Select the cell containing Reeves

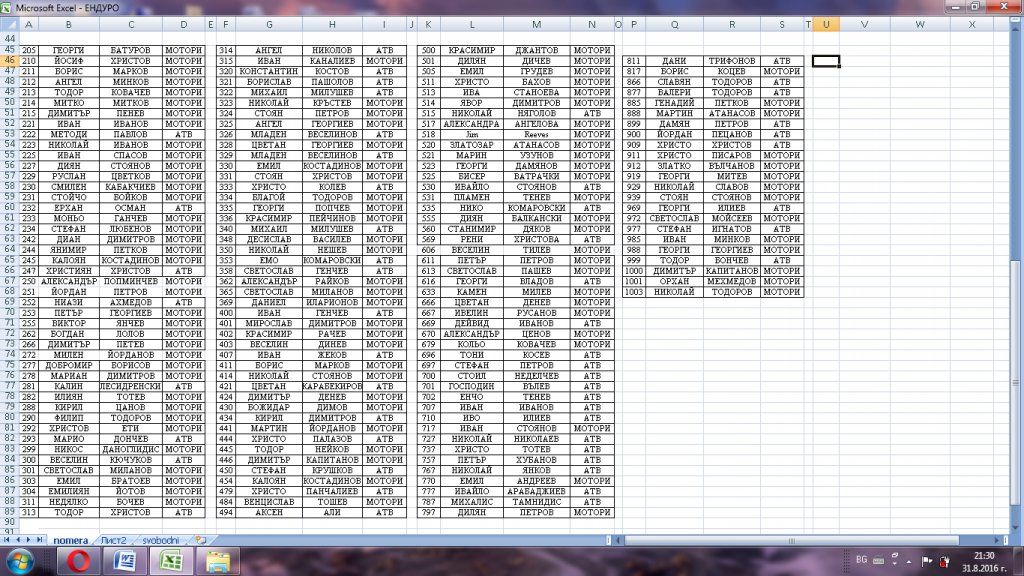coord(536,135)
